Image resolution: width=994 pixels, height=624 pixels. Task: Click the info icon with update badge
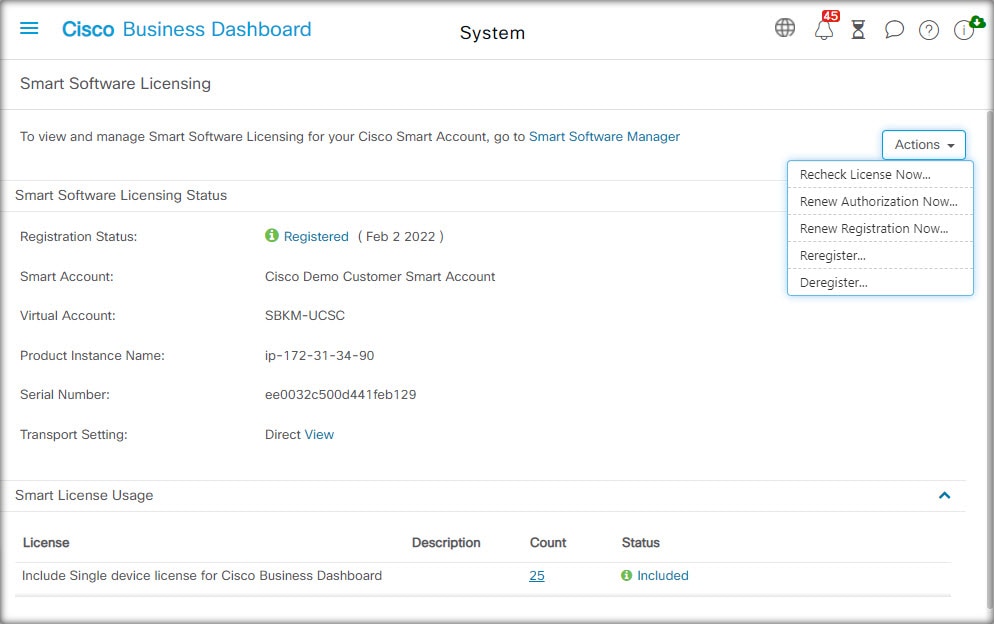pos(963,30)
